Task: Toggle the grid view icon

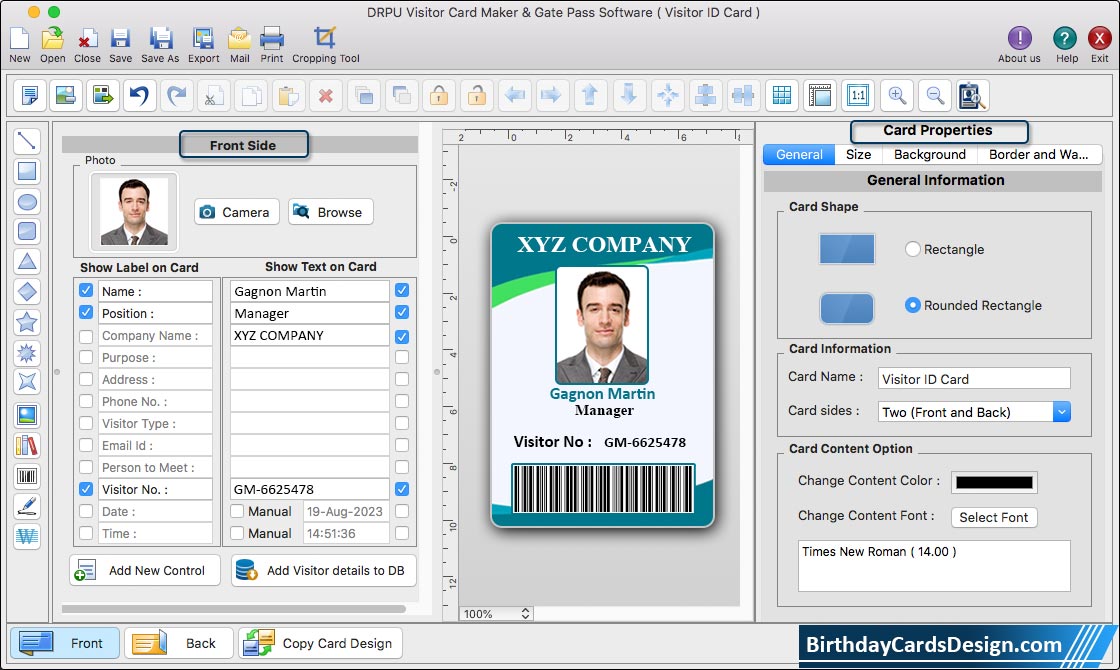Action: tap(782, 95)
